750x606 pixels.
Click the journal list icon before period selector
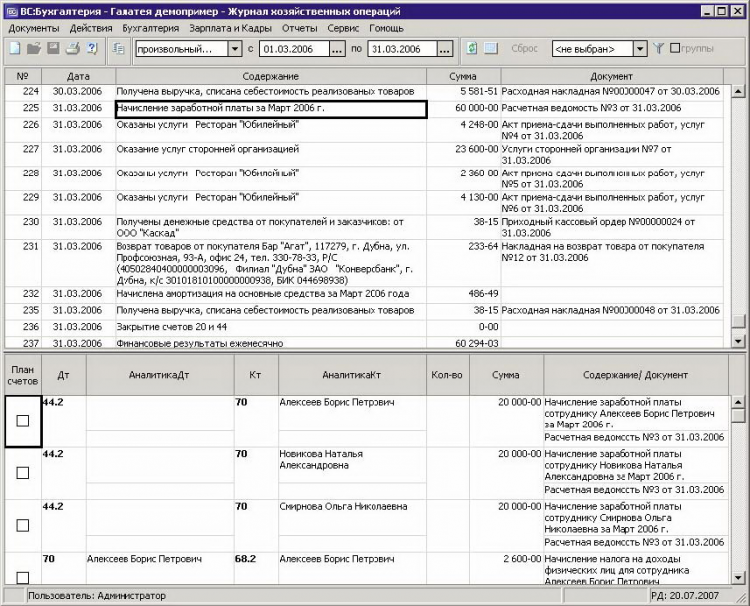[x=120, y=48]
